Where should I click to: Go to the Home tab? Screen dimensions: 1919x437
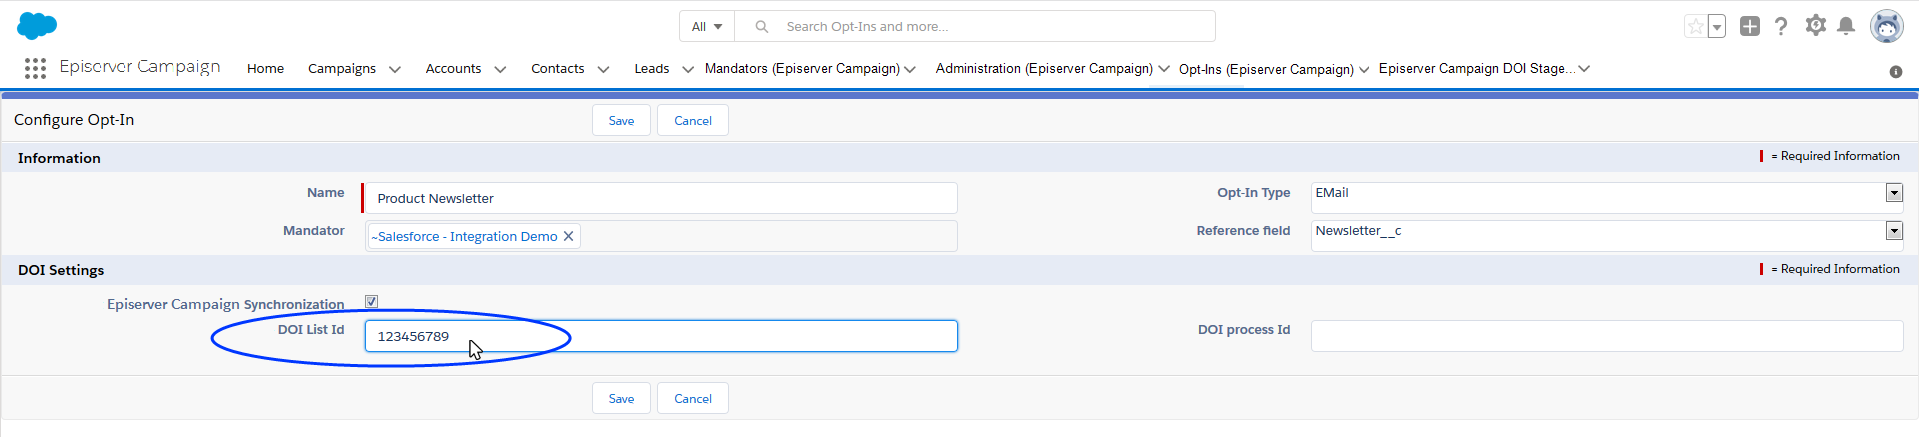[x=265, y=69]
